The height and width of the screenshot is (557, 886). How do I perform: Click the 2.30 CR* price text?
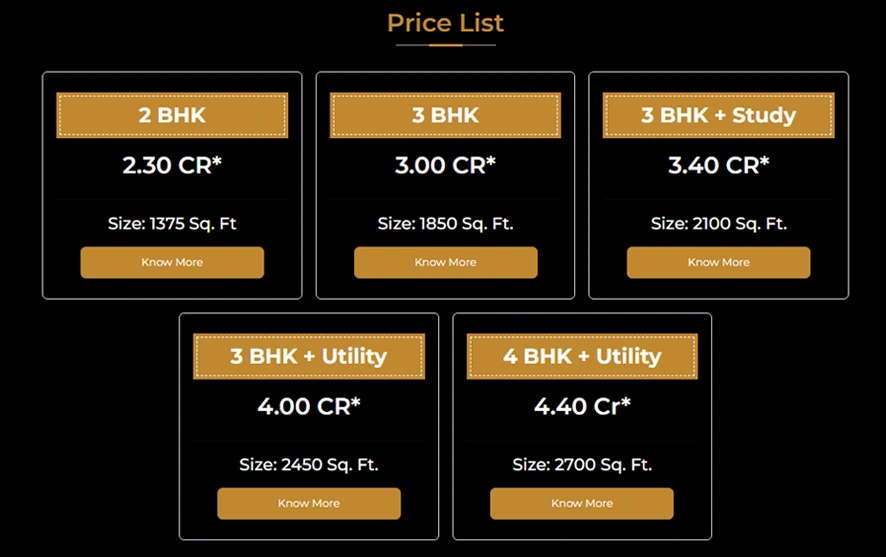[x=172, y=166]
